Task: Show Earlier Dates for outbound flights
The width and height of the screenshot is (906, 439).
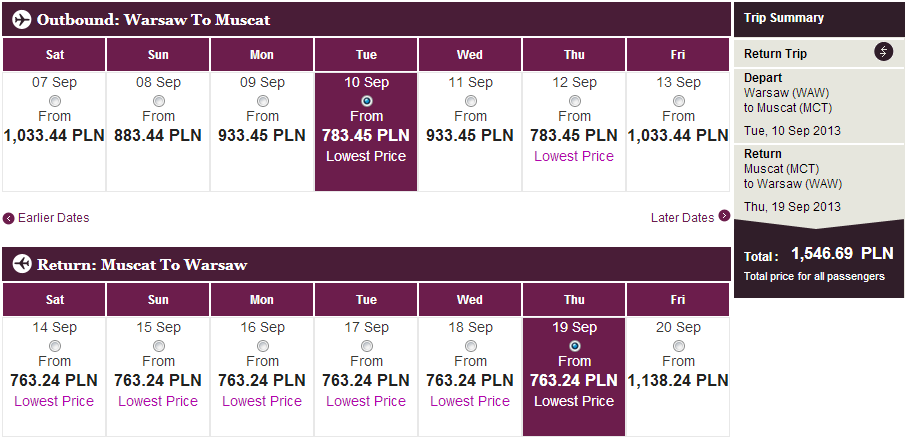Action: coord(52,218)
